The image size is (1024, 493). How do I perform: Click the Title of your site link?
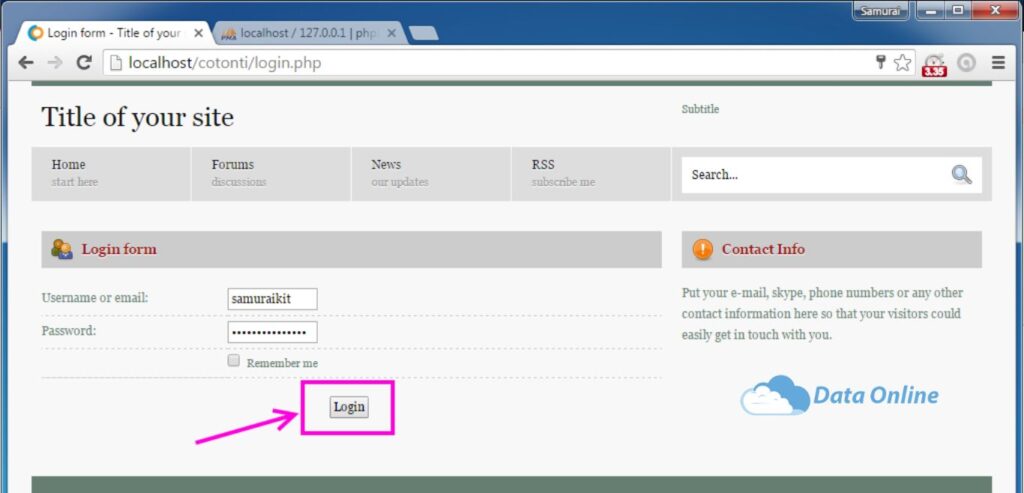tap(138, 118)
